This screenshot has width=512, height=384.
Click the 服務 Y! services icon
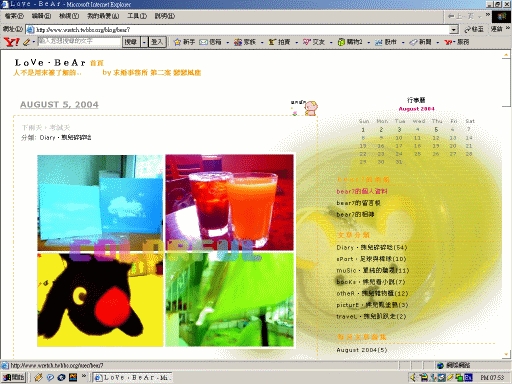(x=449, y=42)
